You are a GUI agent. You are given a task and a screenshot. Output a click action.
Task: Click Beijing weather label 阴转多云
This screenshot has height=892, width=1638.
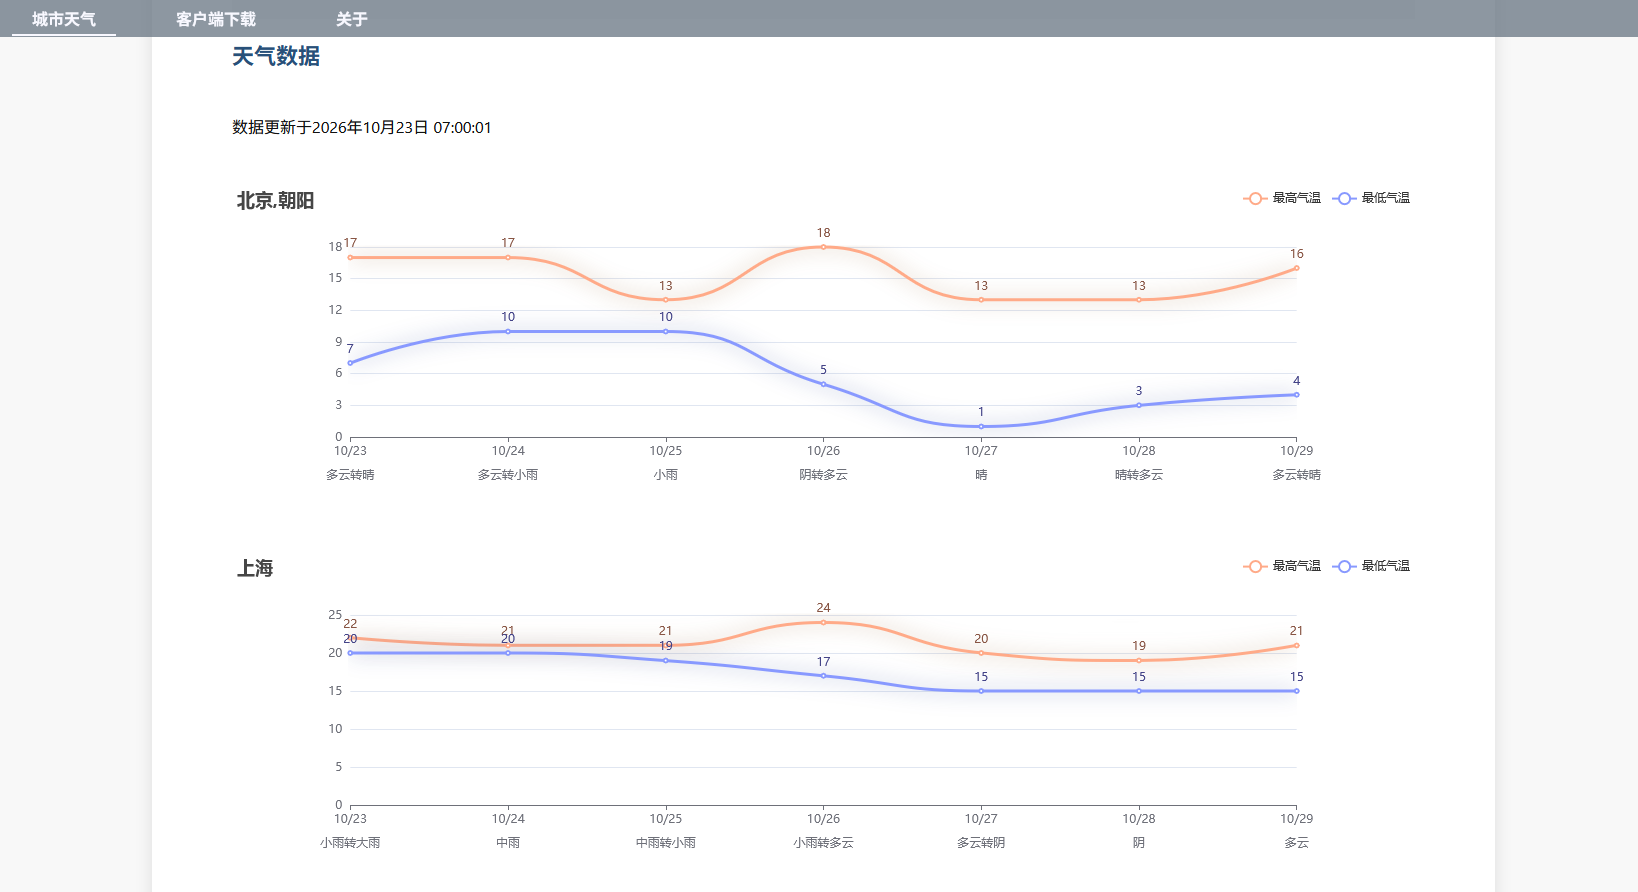coord(824,475)
